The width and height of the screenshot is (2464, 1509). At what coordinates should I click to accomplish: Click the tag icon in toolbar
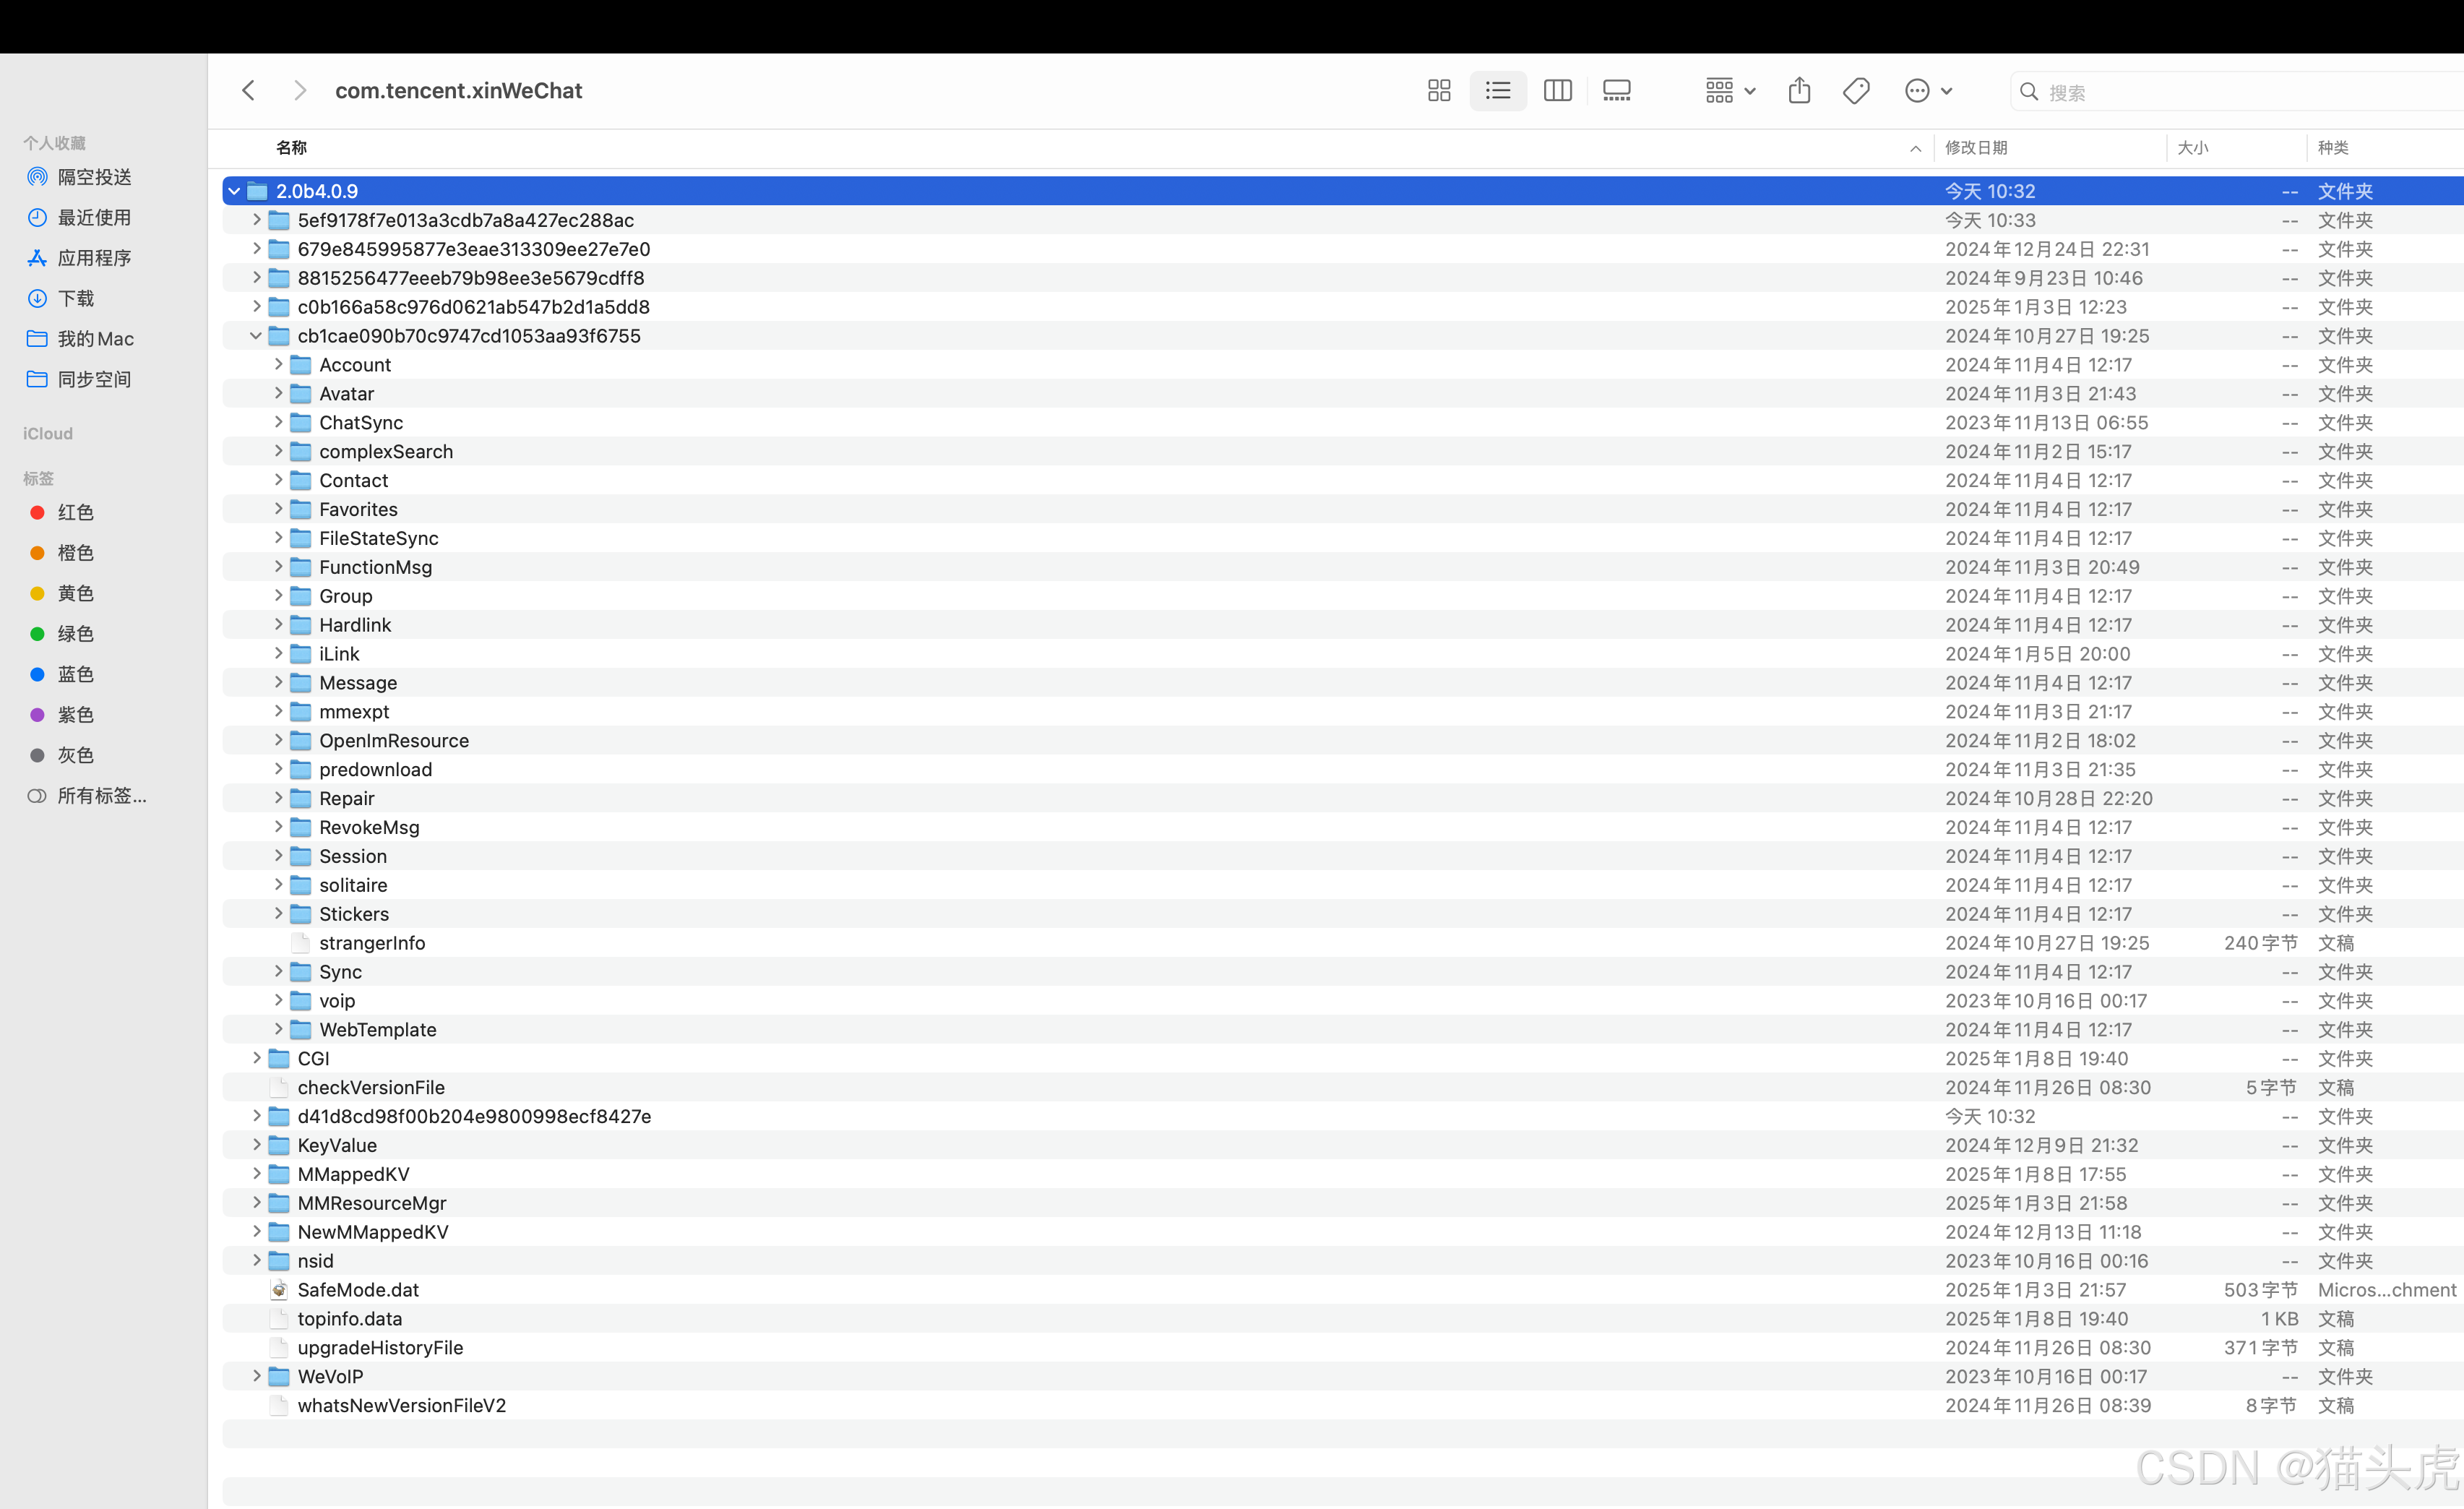click(x=1856, y=91)
